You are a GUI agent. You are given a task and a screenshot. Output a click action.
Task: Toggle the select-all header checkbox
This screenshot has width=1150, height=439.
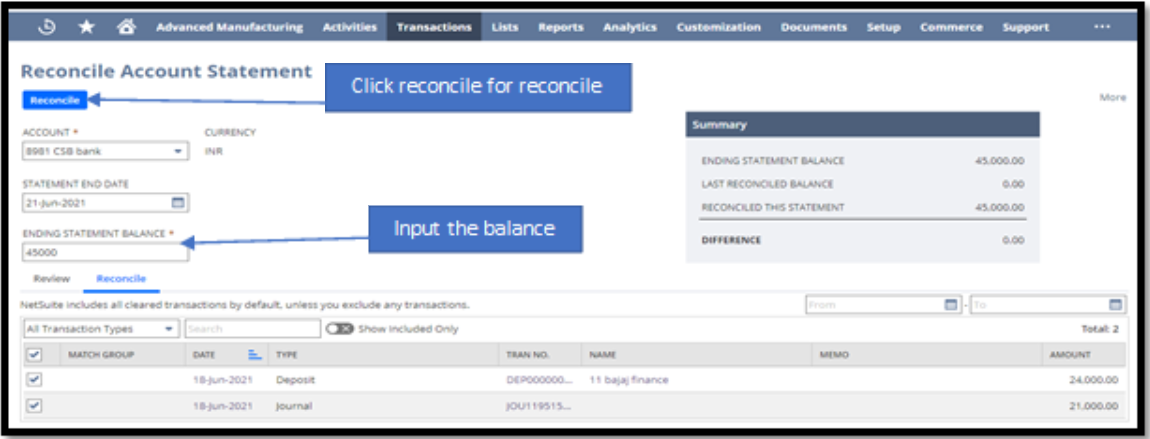(34, 354)
